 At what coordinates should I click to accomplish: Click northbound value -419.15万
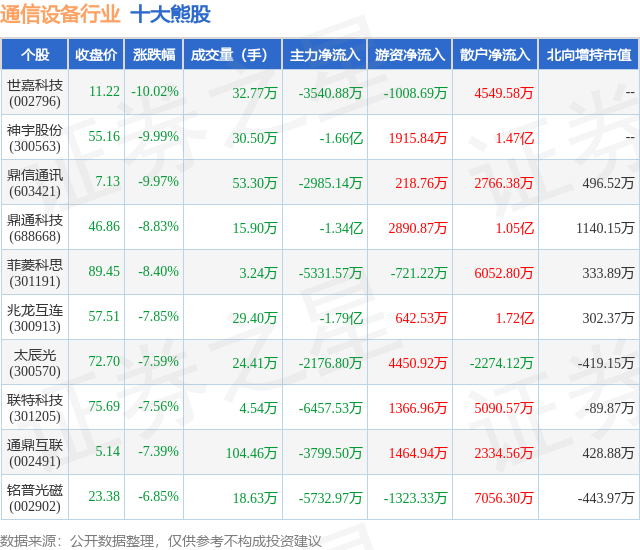coord(606,363)
